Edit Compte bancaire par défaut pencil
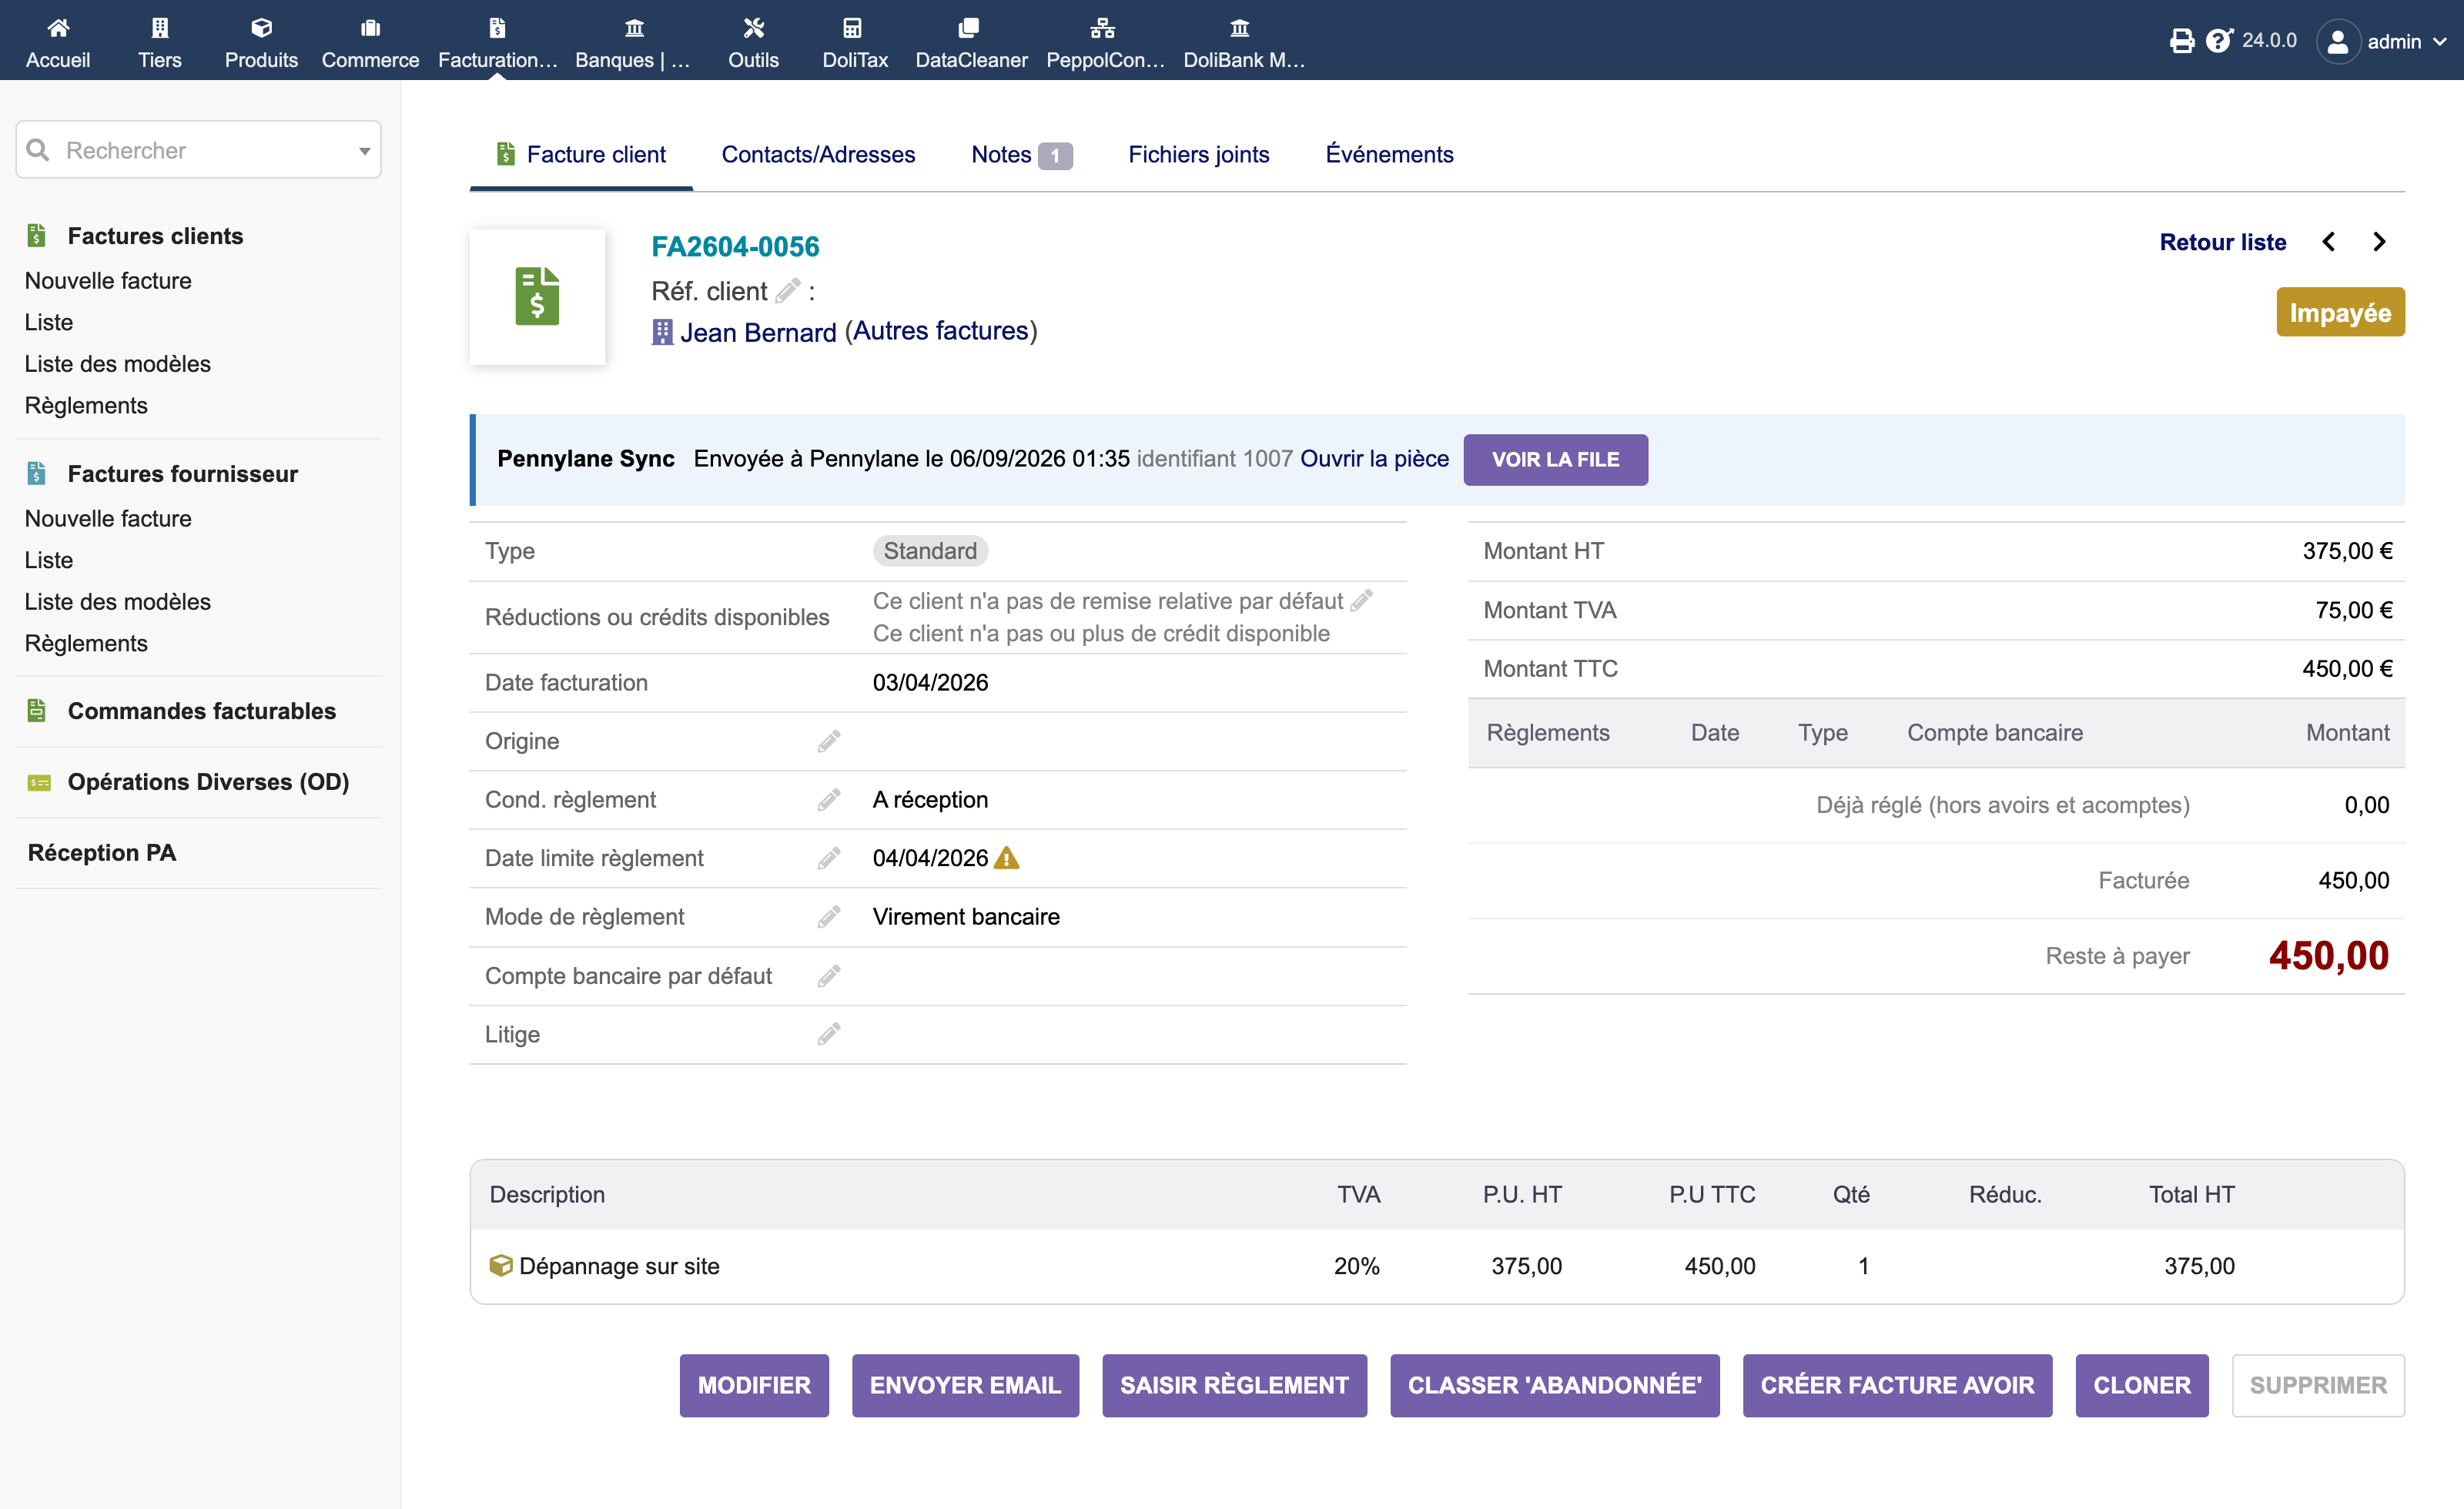 coord(829,976)
